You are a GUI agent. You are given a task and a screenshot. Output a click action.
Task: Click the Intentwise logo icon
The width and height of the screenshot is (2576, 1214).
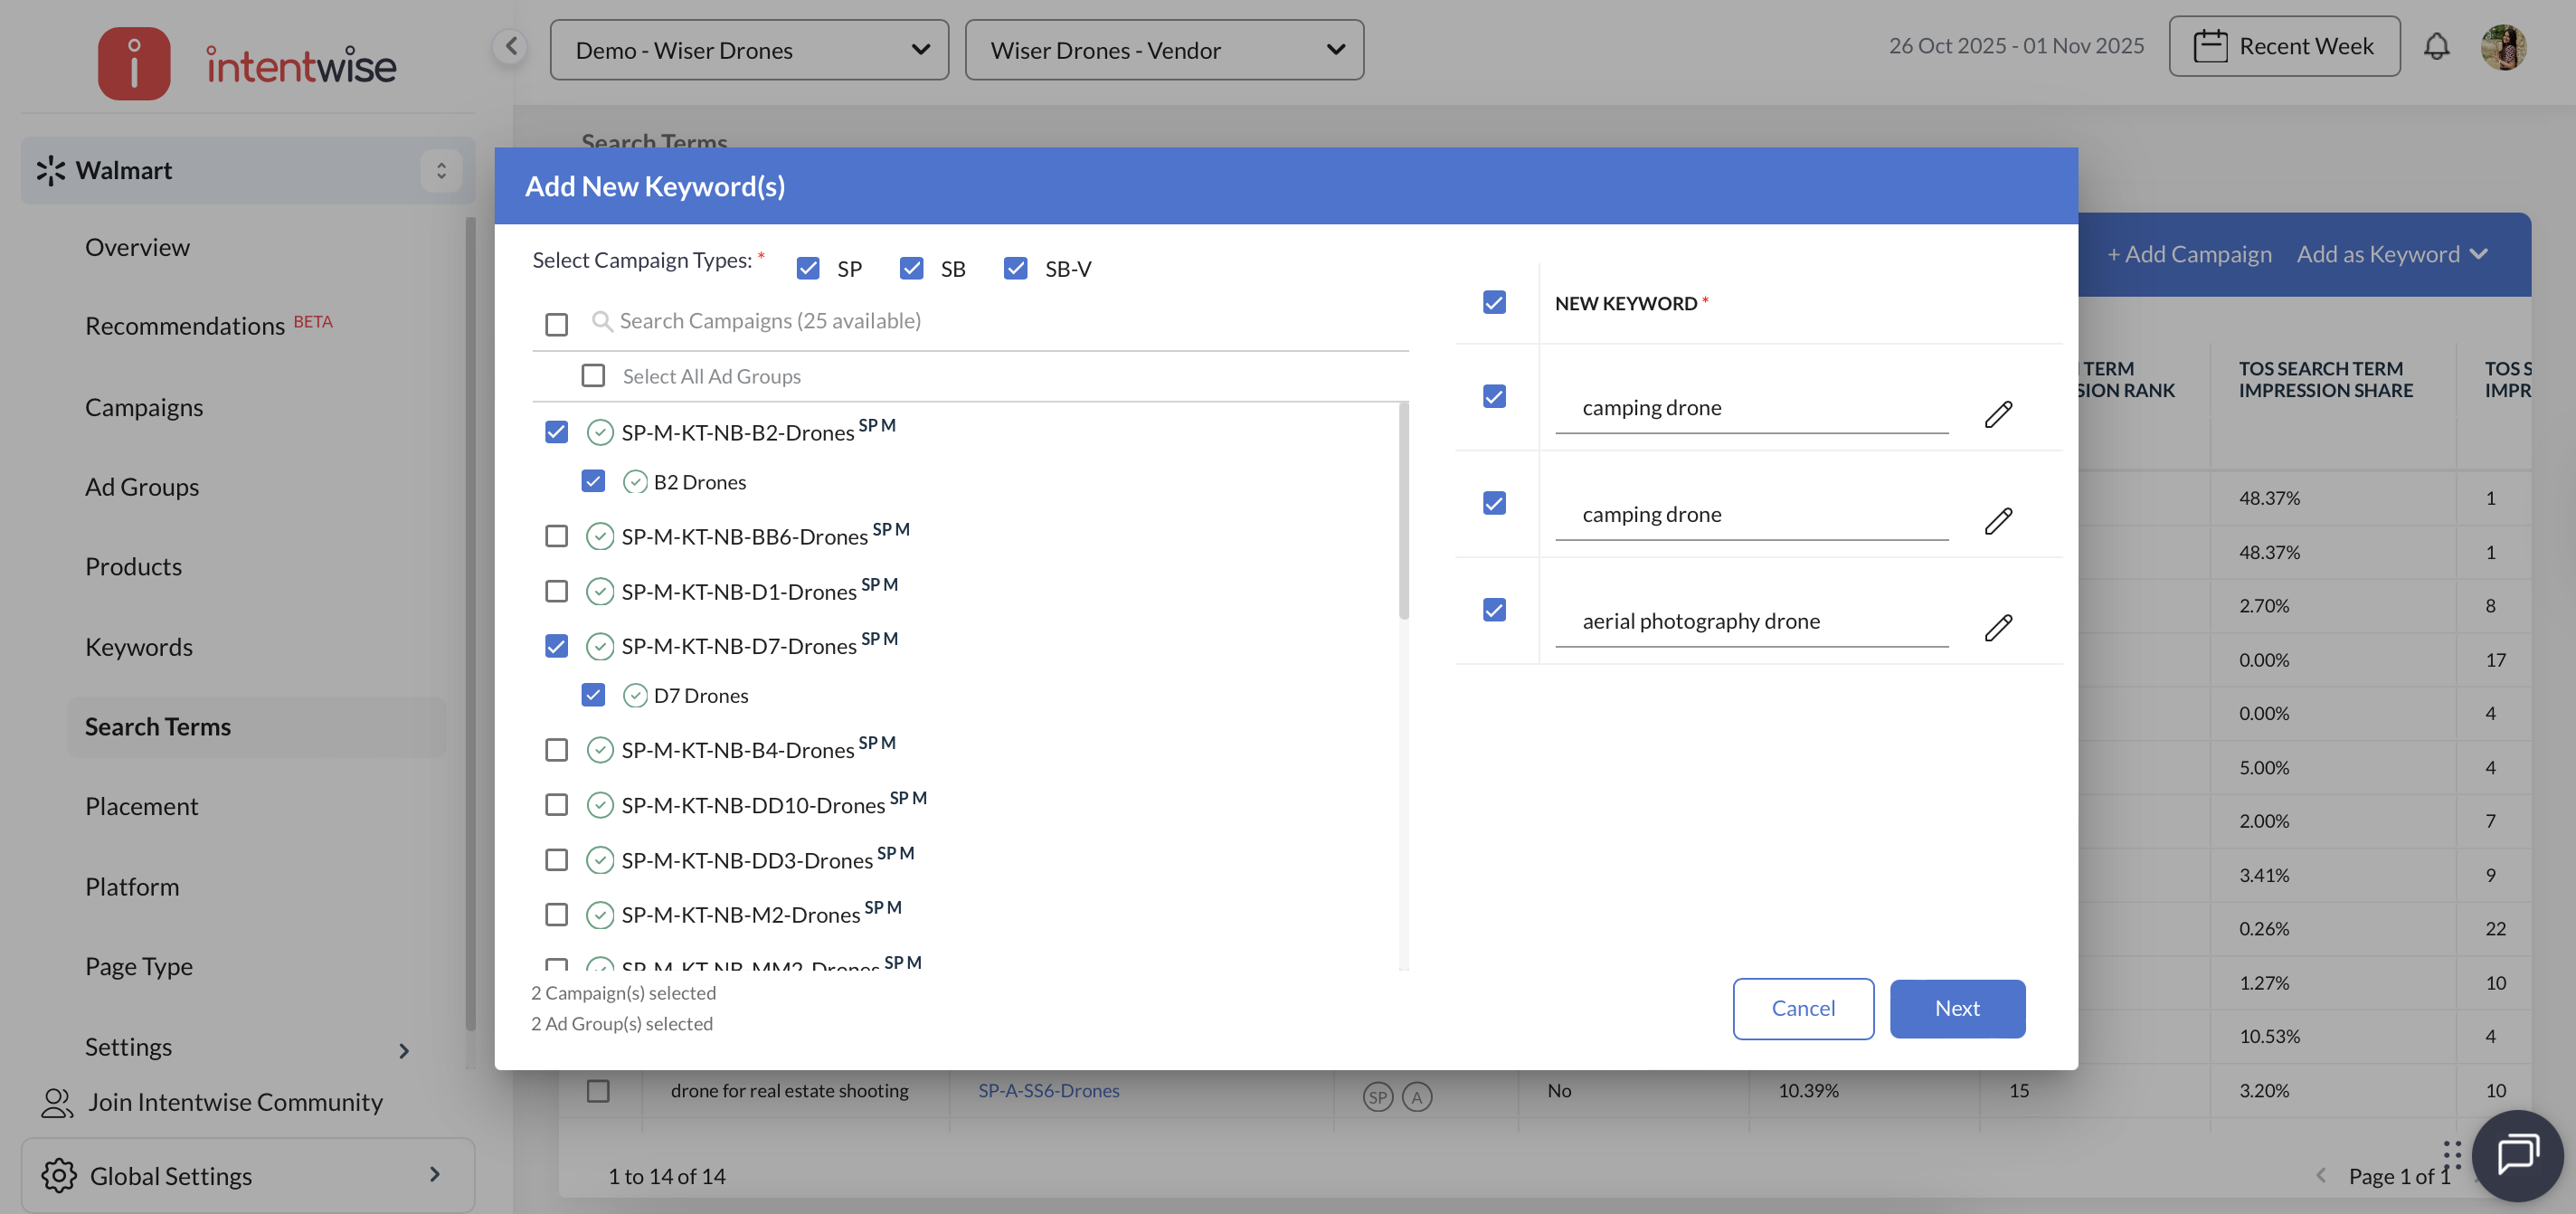(x=134, y=63)
